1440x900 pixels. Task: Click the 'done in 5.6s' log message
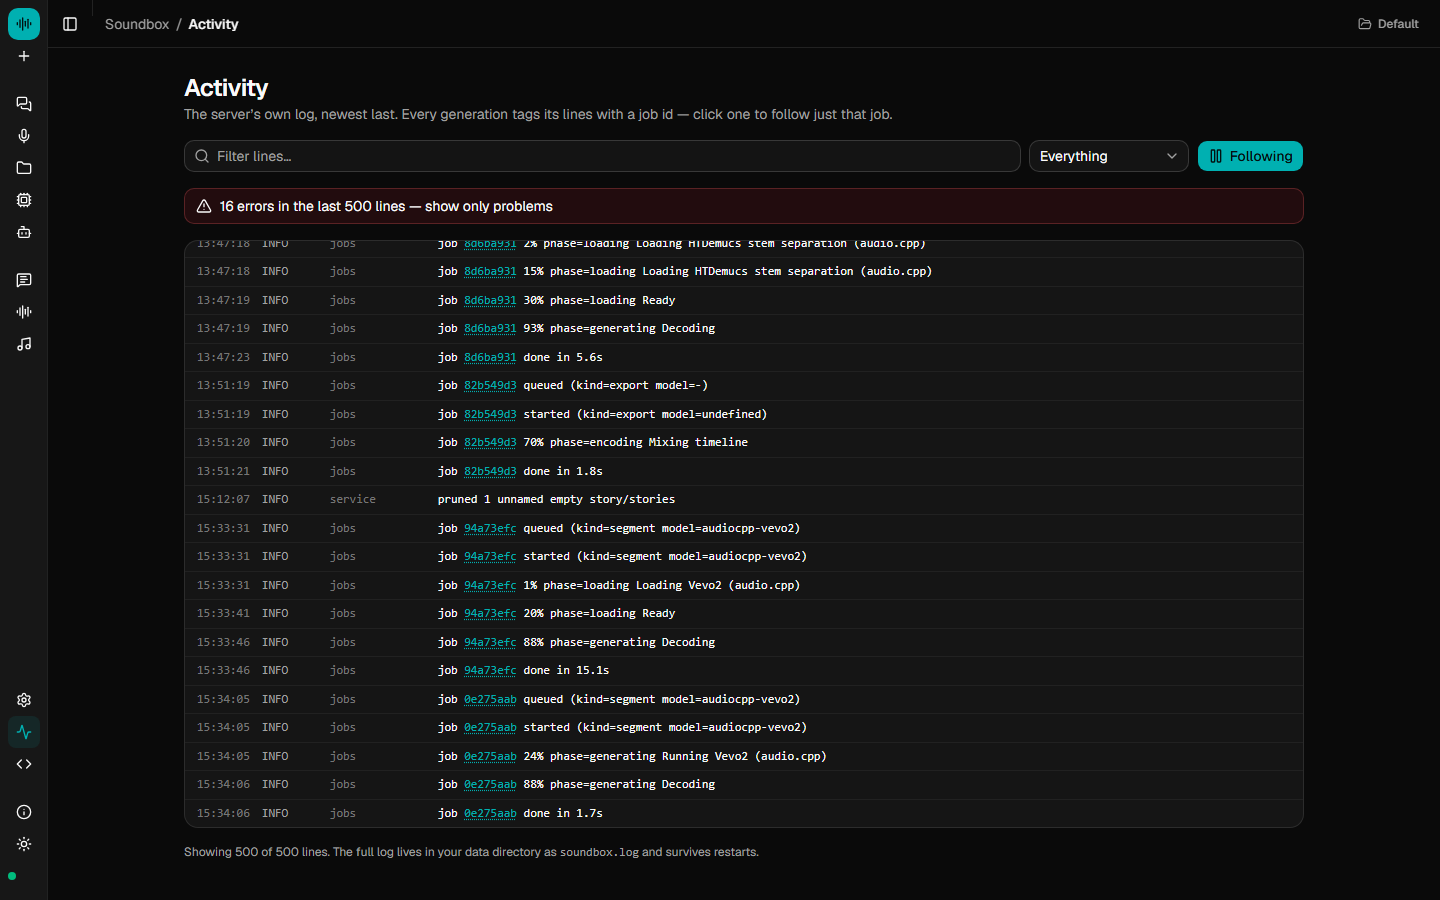click(563, 357)
